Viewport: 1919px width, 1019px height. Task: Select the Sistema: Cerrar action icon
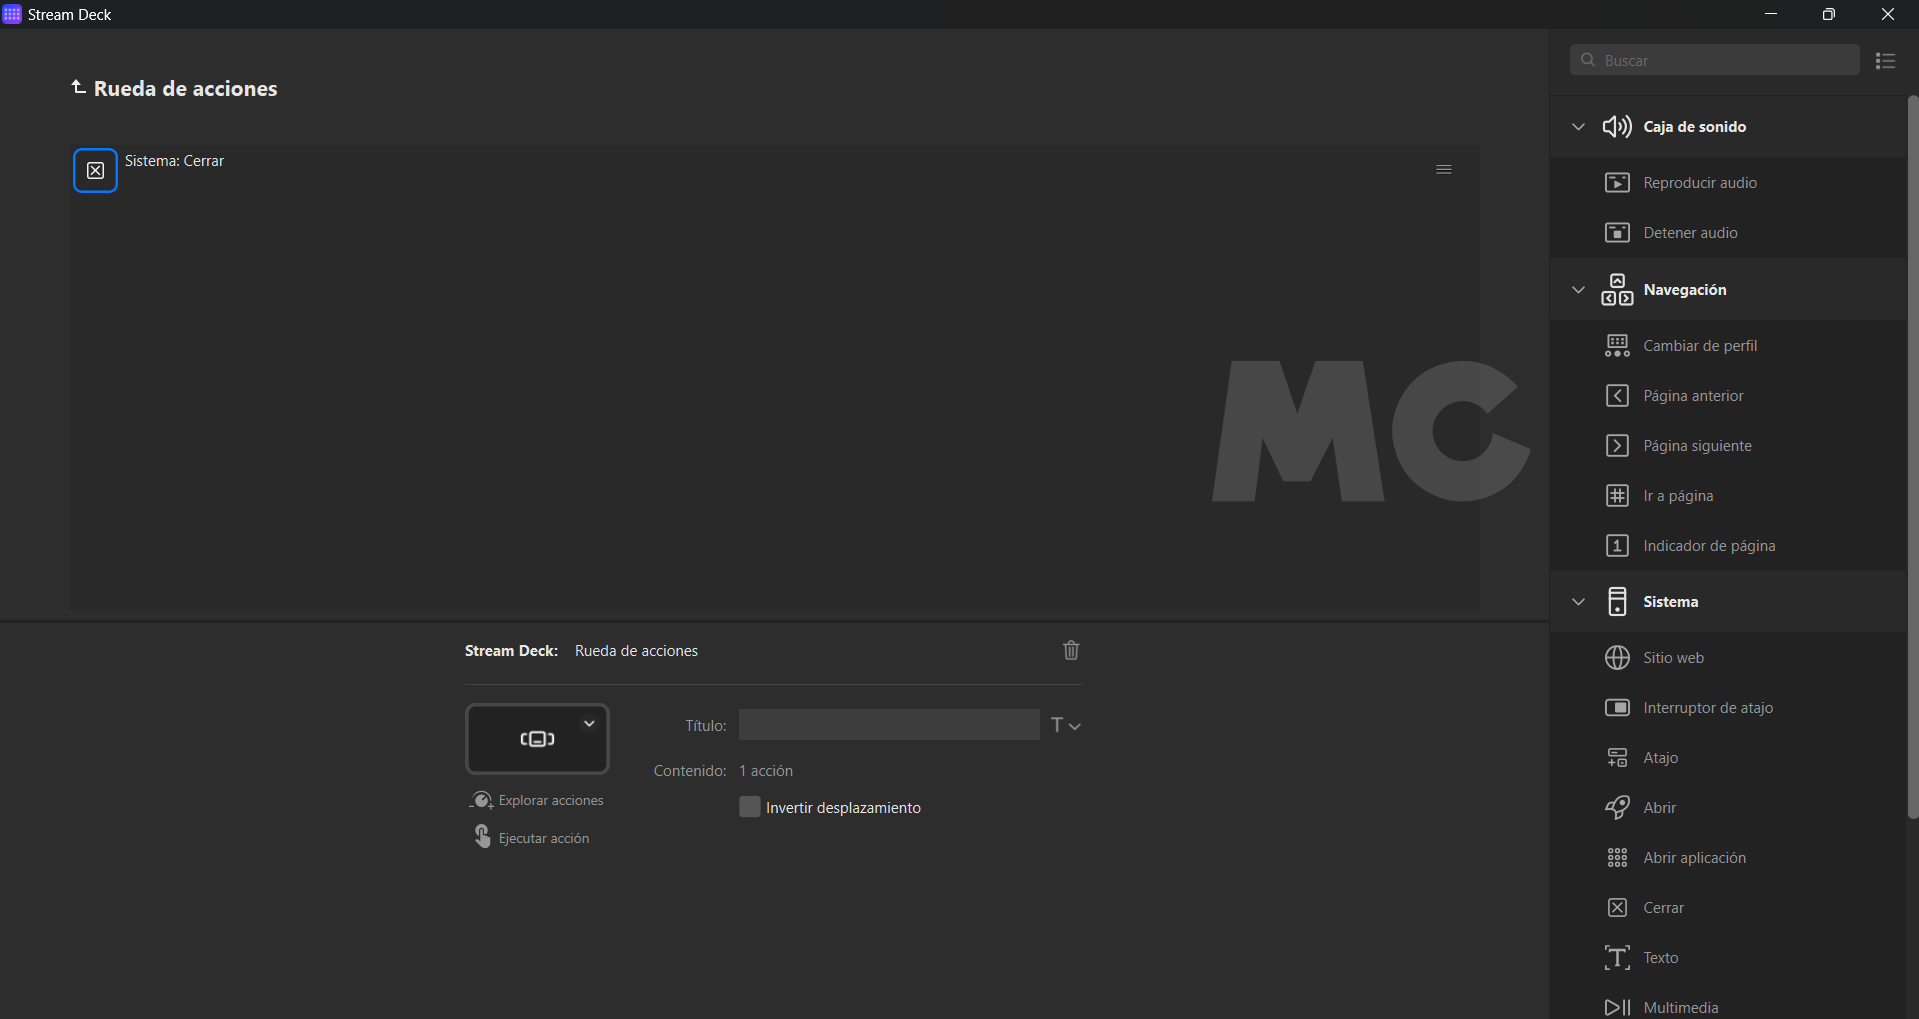(x=95, y=171)
